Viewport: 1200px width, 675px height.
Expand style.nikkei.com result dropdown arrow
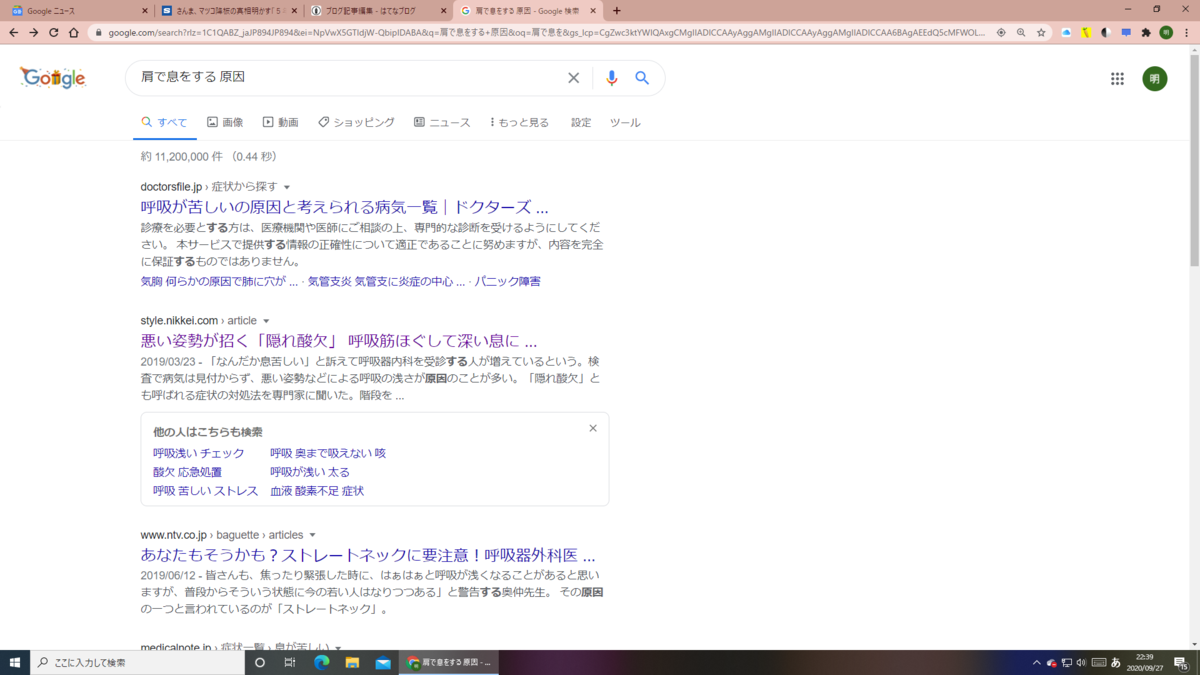(x=266, y=321)
